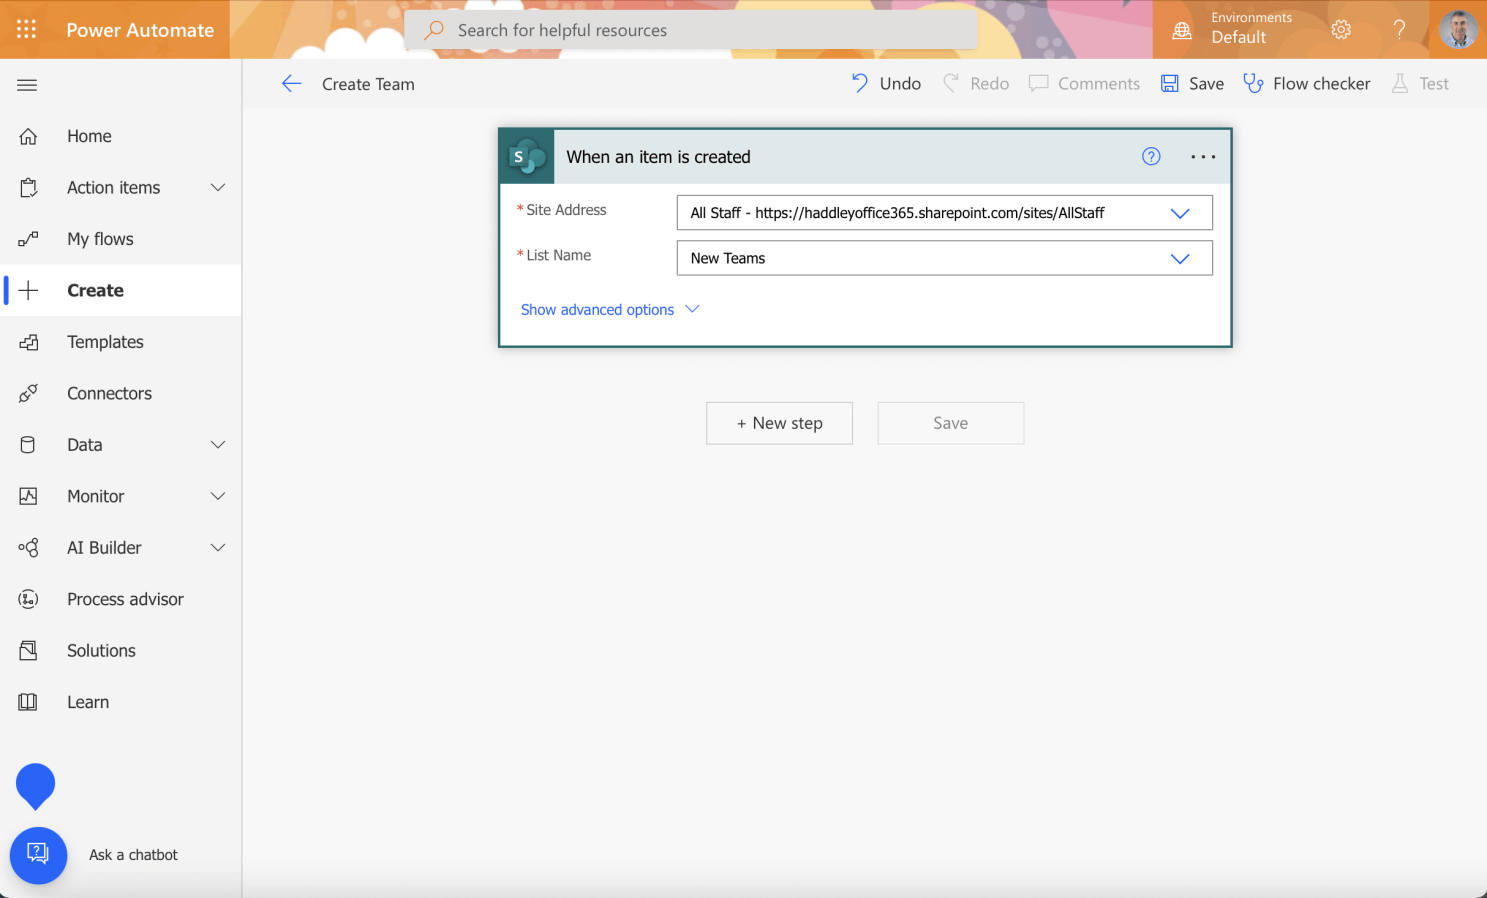The width and height of the screenshot is (1487, 898).
Task: Click the My flows icon
Action: tap(28, 239)
